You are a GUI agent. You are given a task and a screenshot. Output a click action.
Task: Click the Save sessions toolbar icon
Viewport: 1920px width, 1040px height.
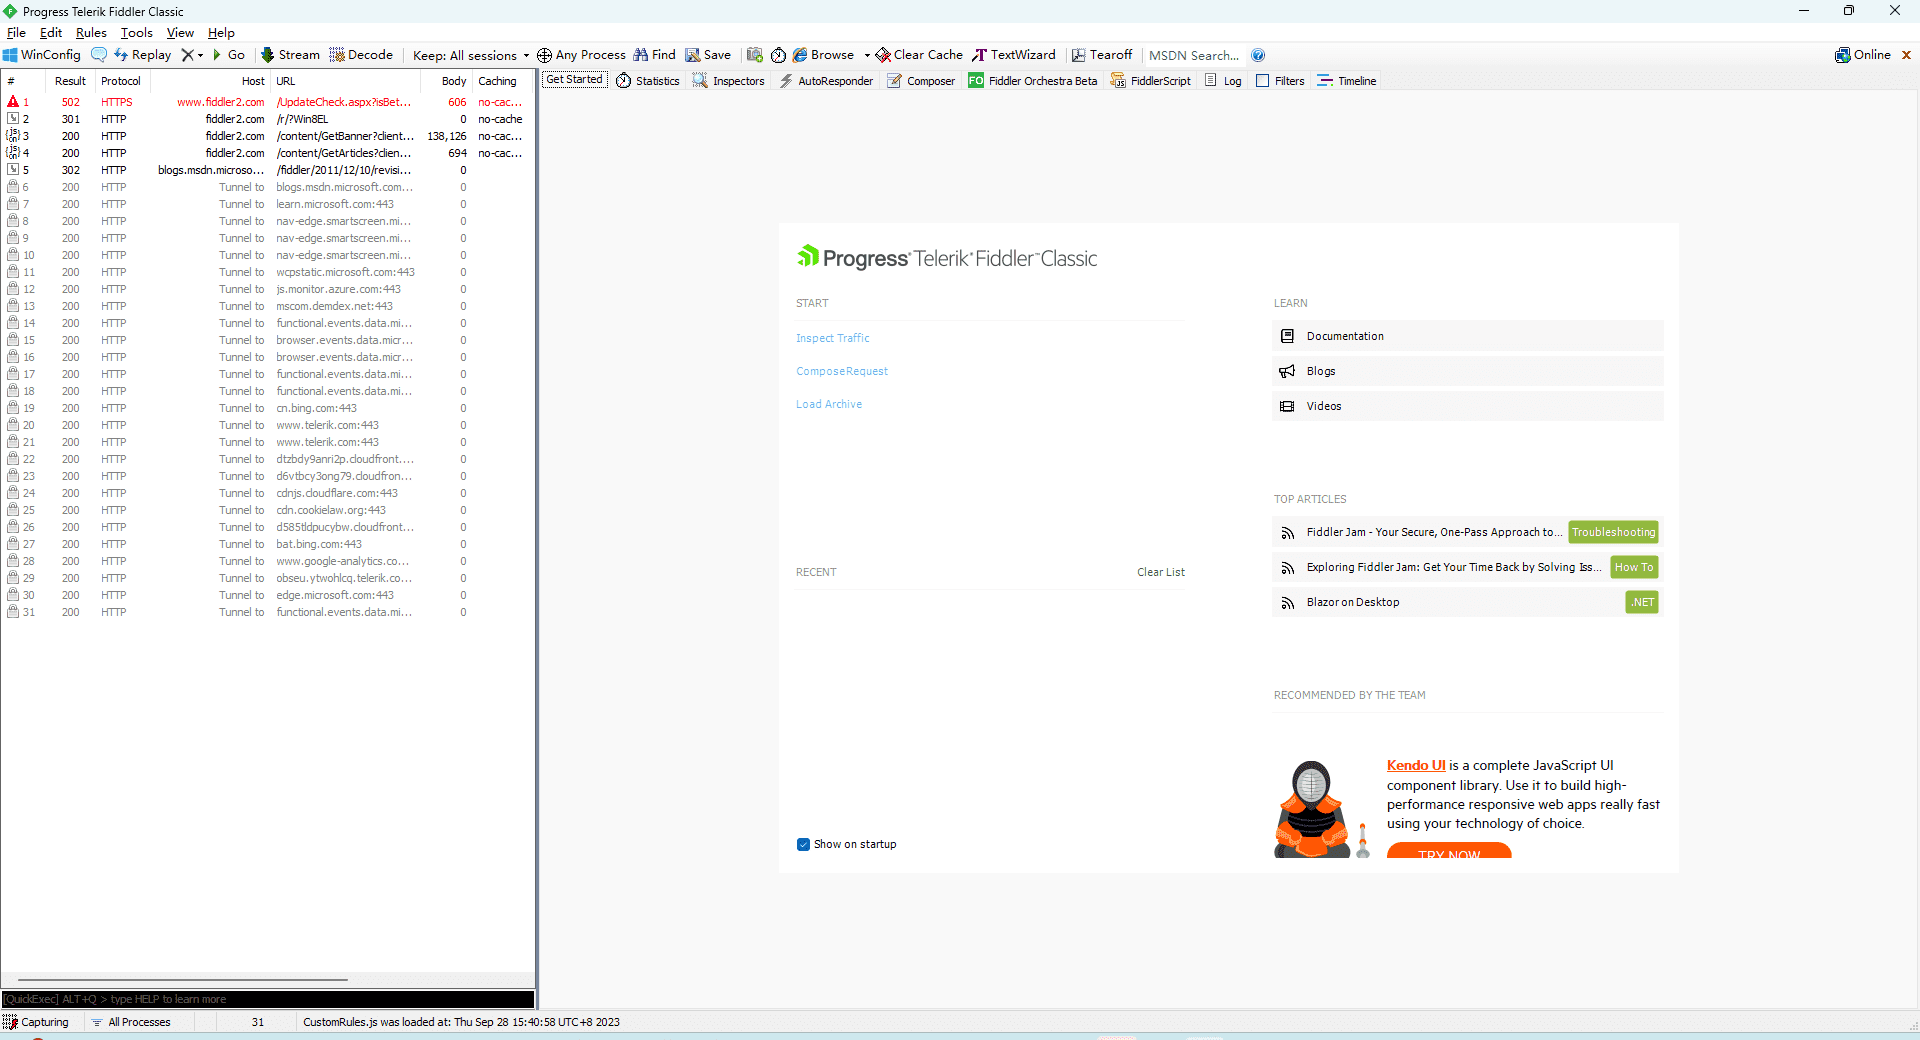[708, 55]
